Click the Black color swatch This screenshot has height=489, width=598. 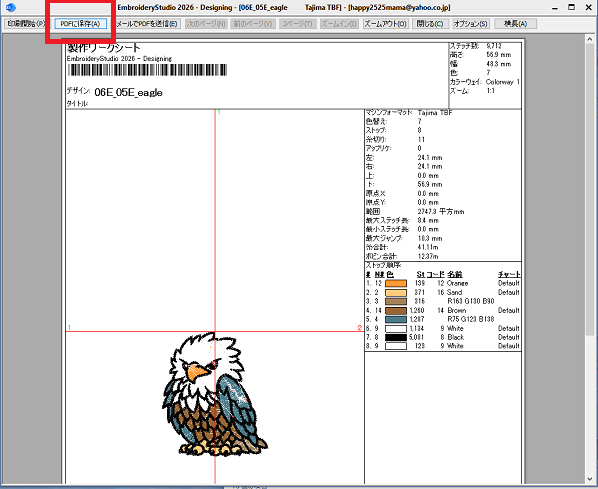pyautogui.click(x=396, y=337)
